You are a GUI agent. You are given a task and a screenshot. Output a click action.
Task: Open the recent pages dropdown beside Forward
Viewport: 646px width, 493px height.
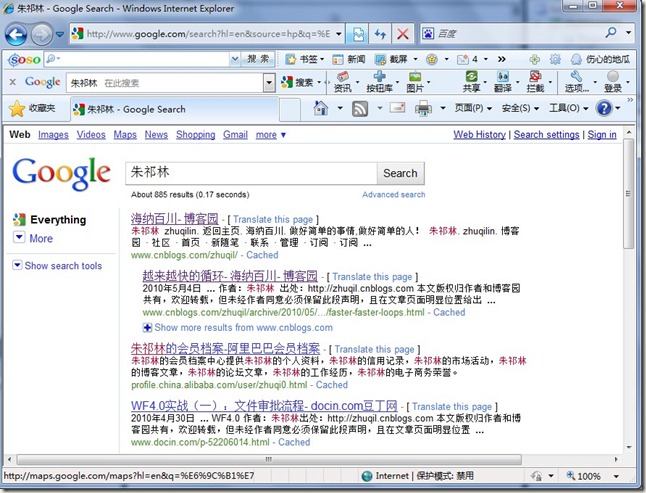pyautogui.click(x=60, y=34)
